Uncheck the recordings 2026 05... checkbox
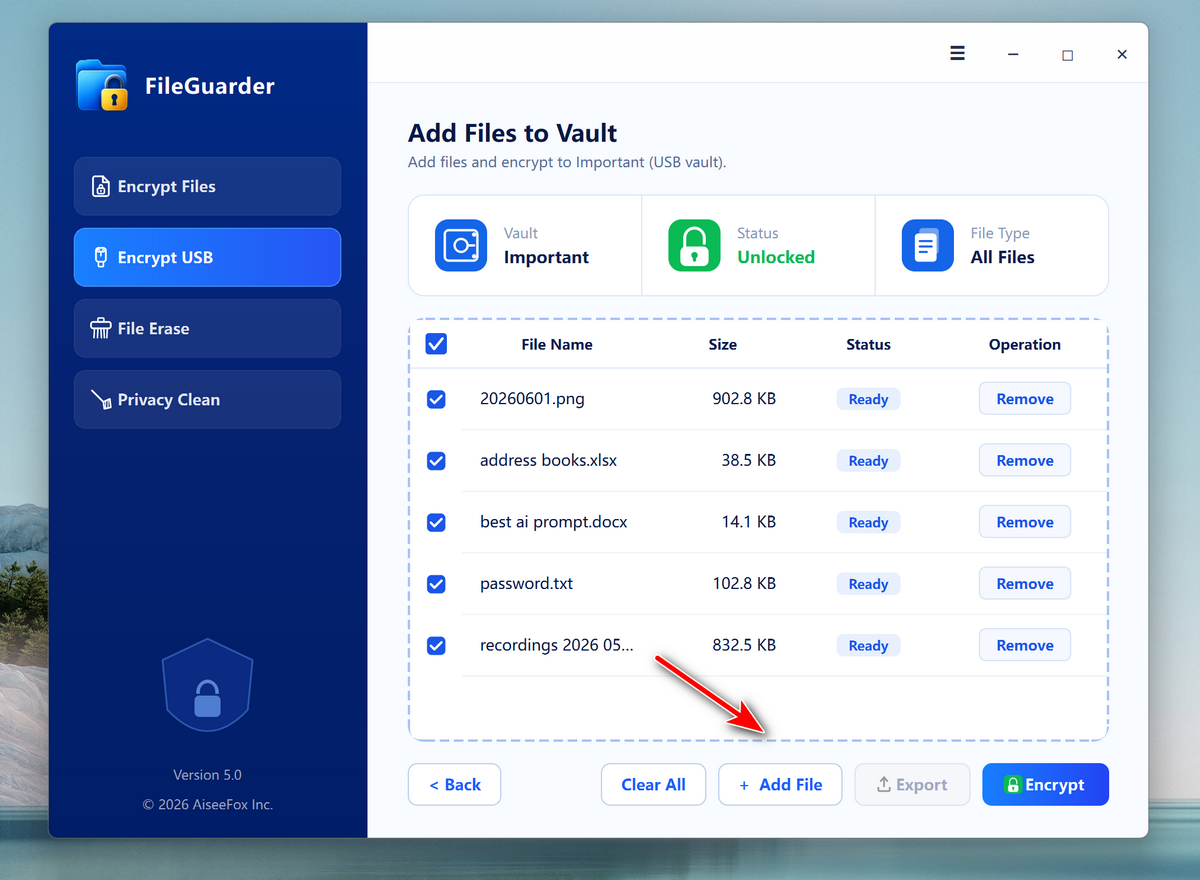 click(x=436, y=646)
